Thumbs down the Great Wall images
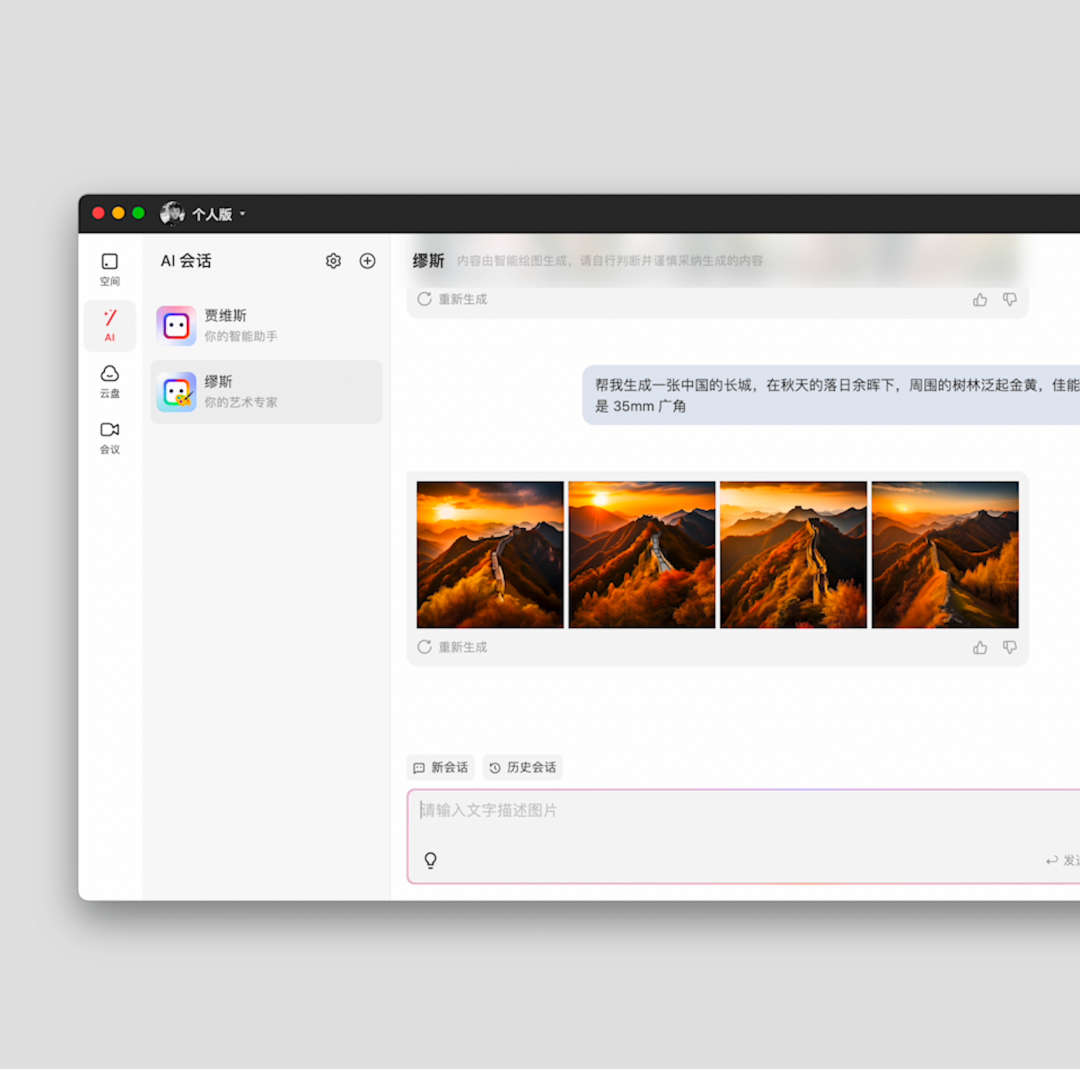 tap(1009, 647)
